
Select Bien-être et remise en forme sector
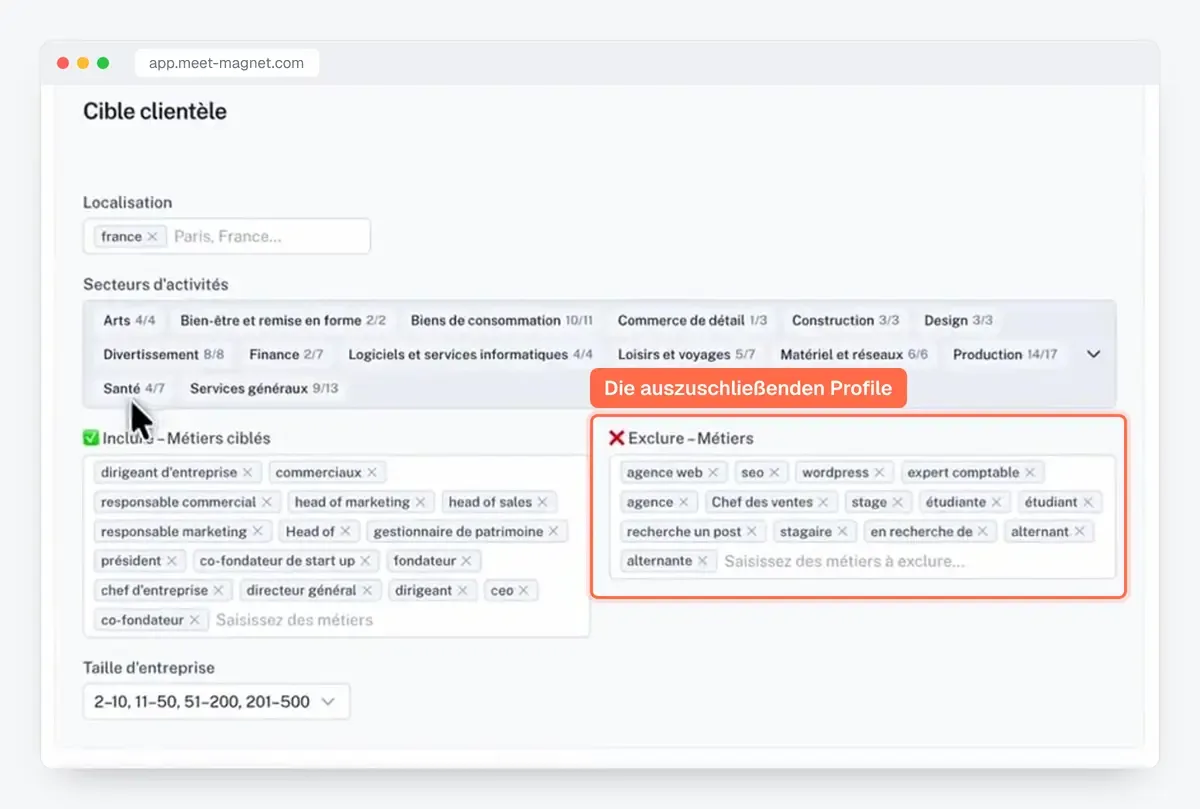click(283, 321)
